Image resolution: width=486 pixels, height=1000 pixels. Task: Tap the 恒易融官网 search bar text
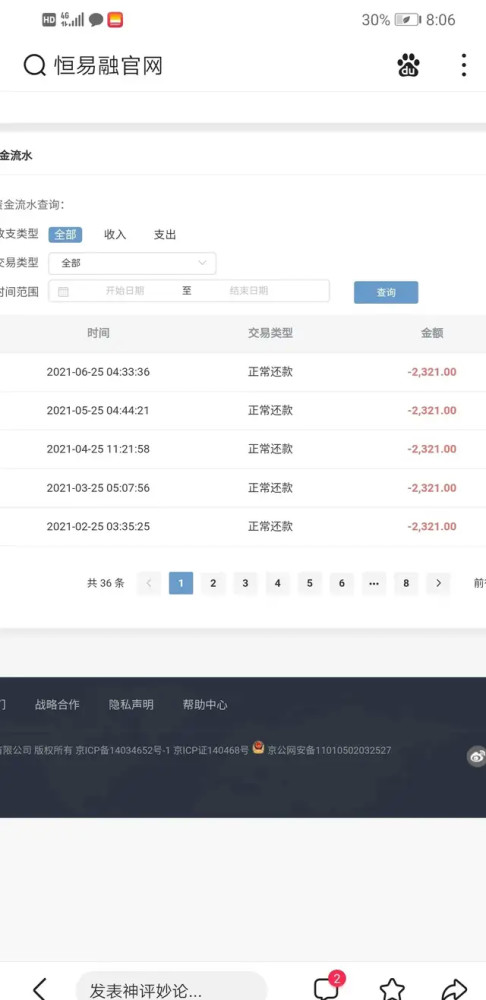tap(108, 65)
